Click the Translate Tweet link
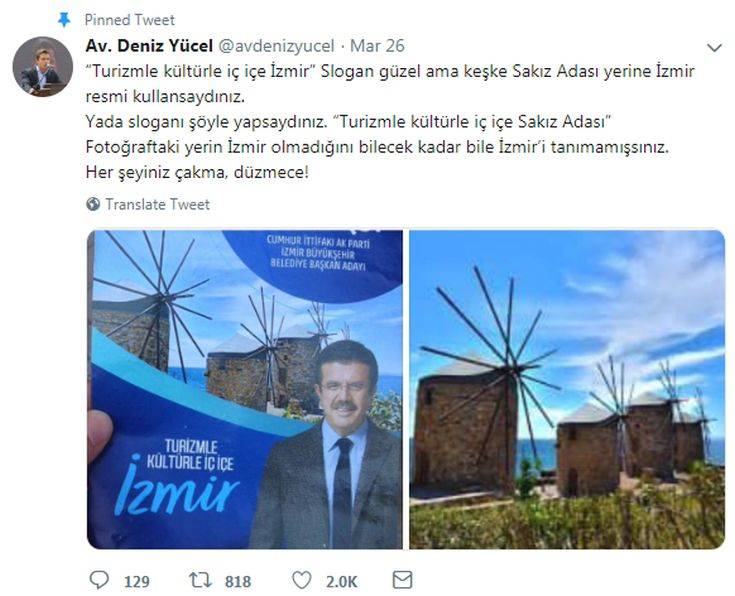 tap(157, 204)
